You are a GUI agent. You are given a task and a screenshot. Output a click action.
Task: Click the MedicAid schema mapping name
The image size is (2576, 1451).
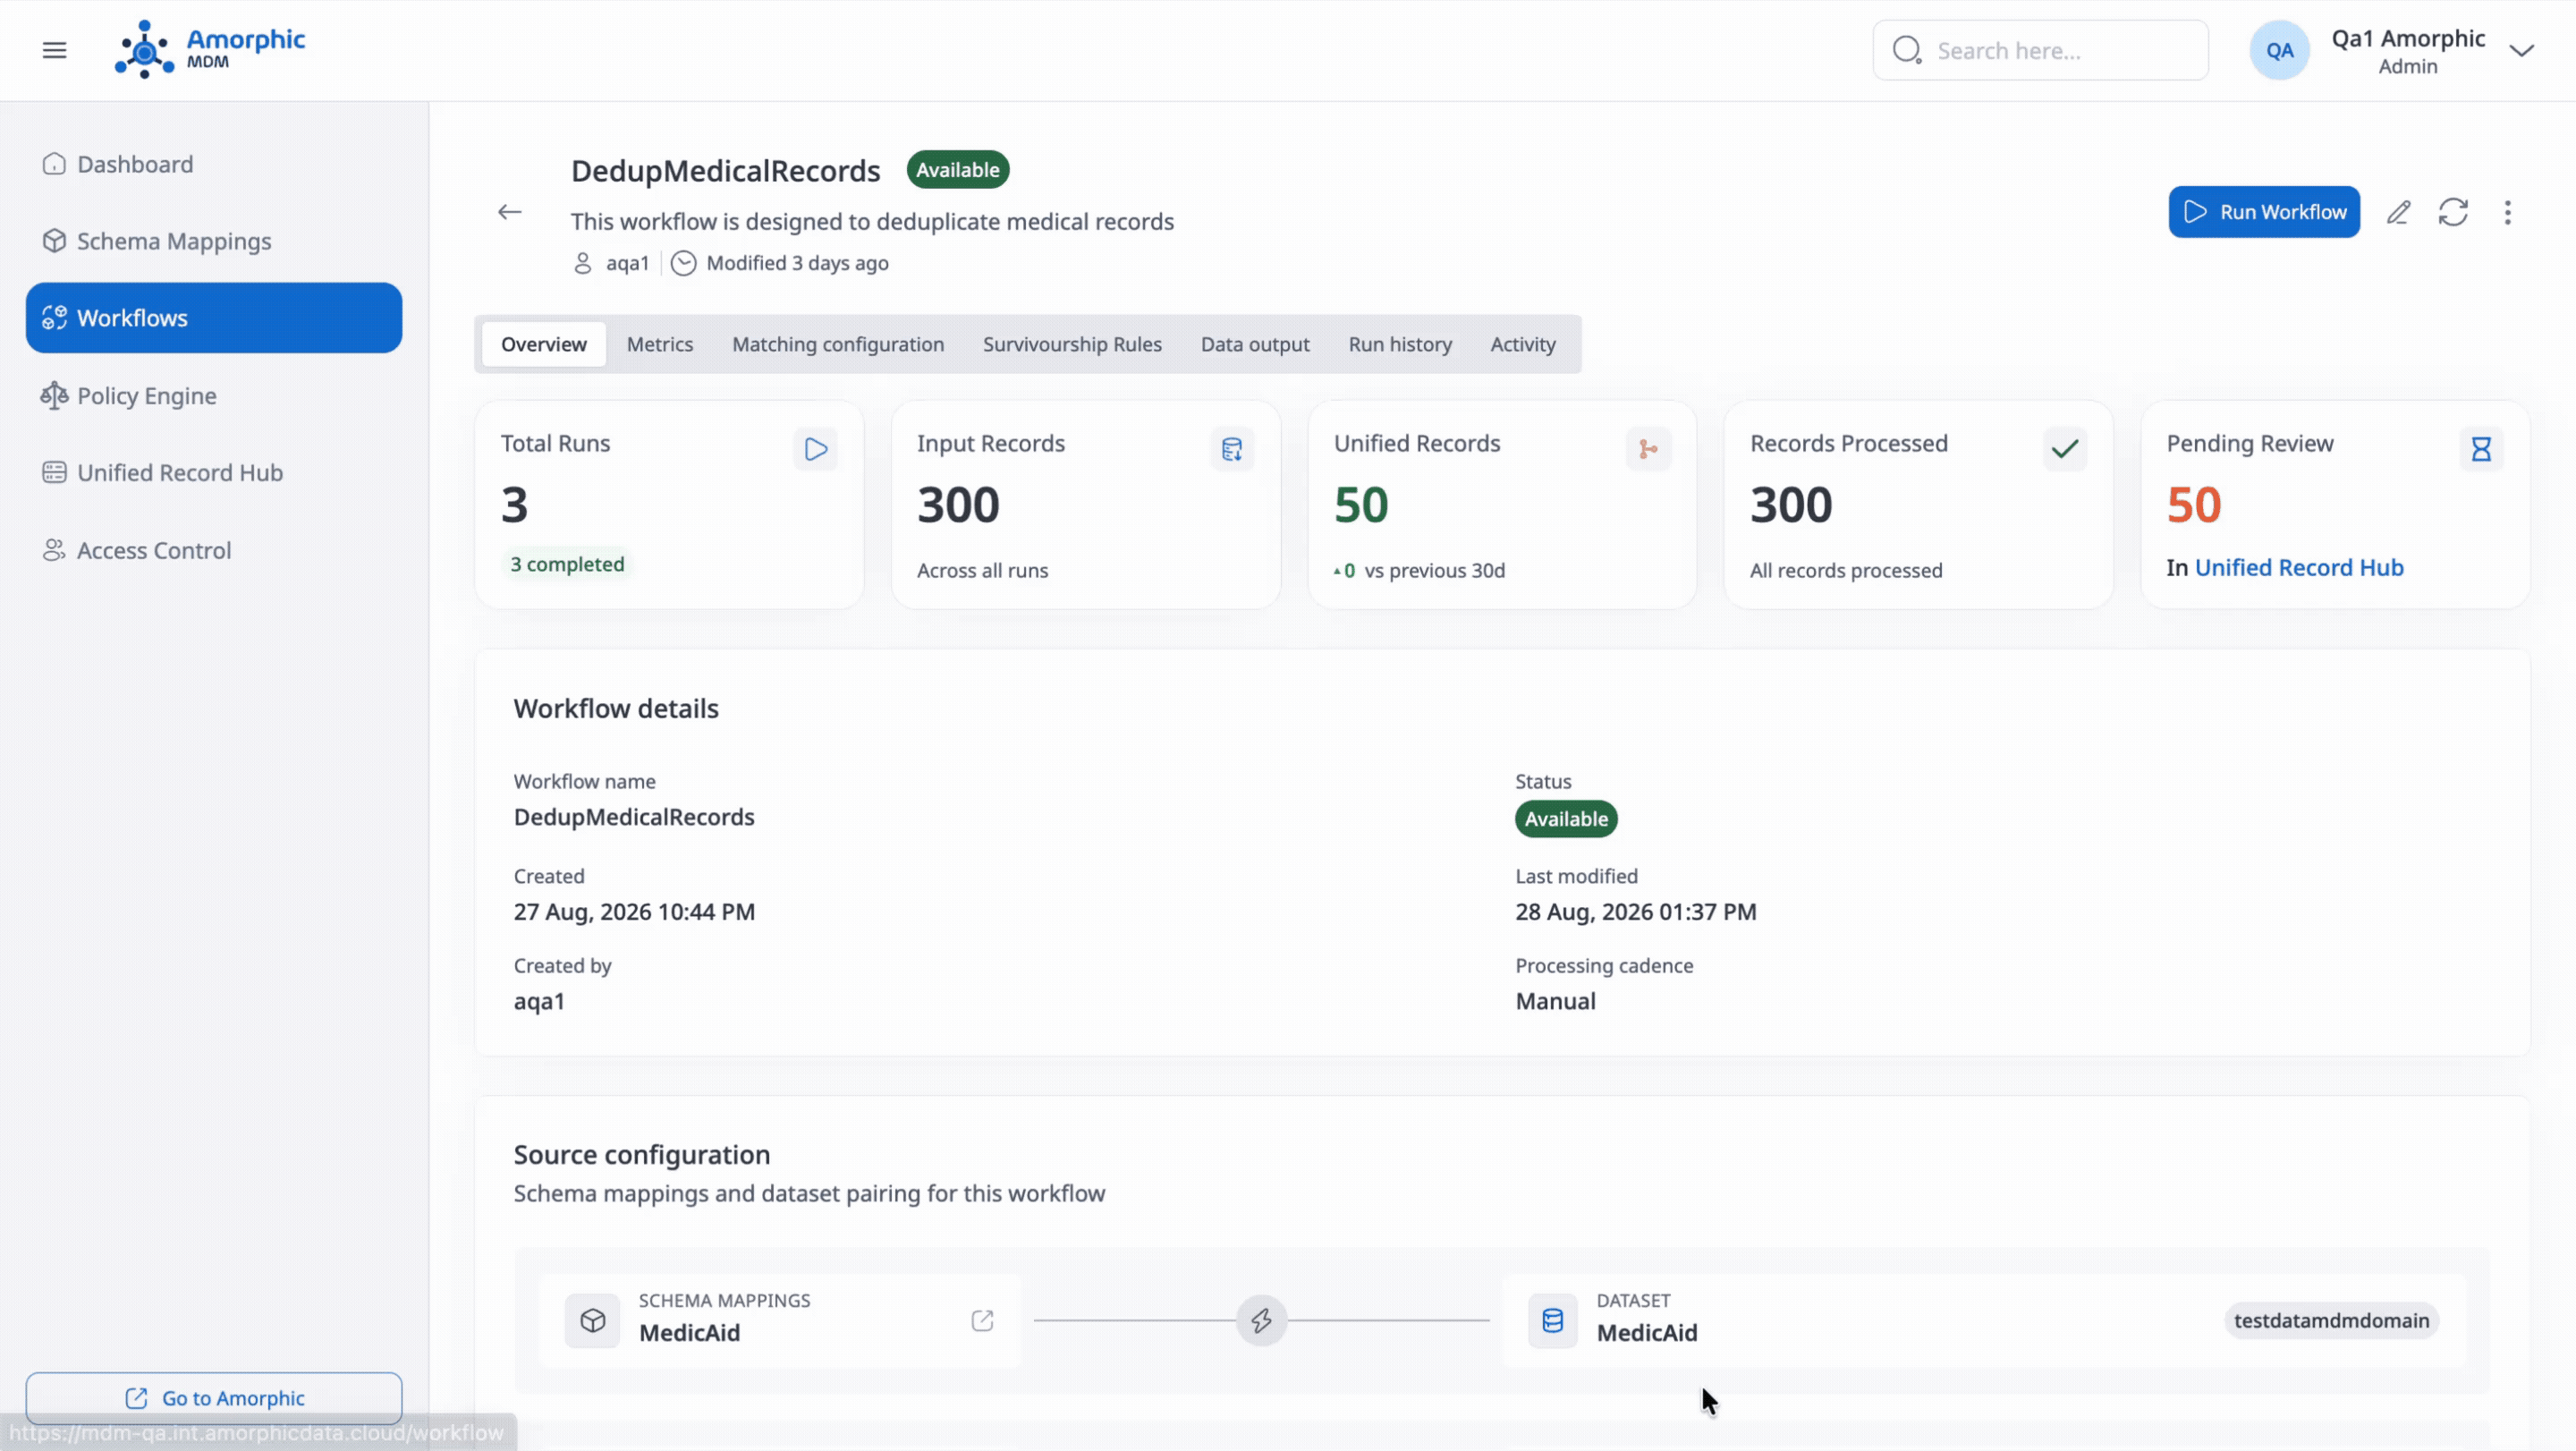pos(689,1333)
